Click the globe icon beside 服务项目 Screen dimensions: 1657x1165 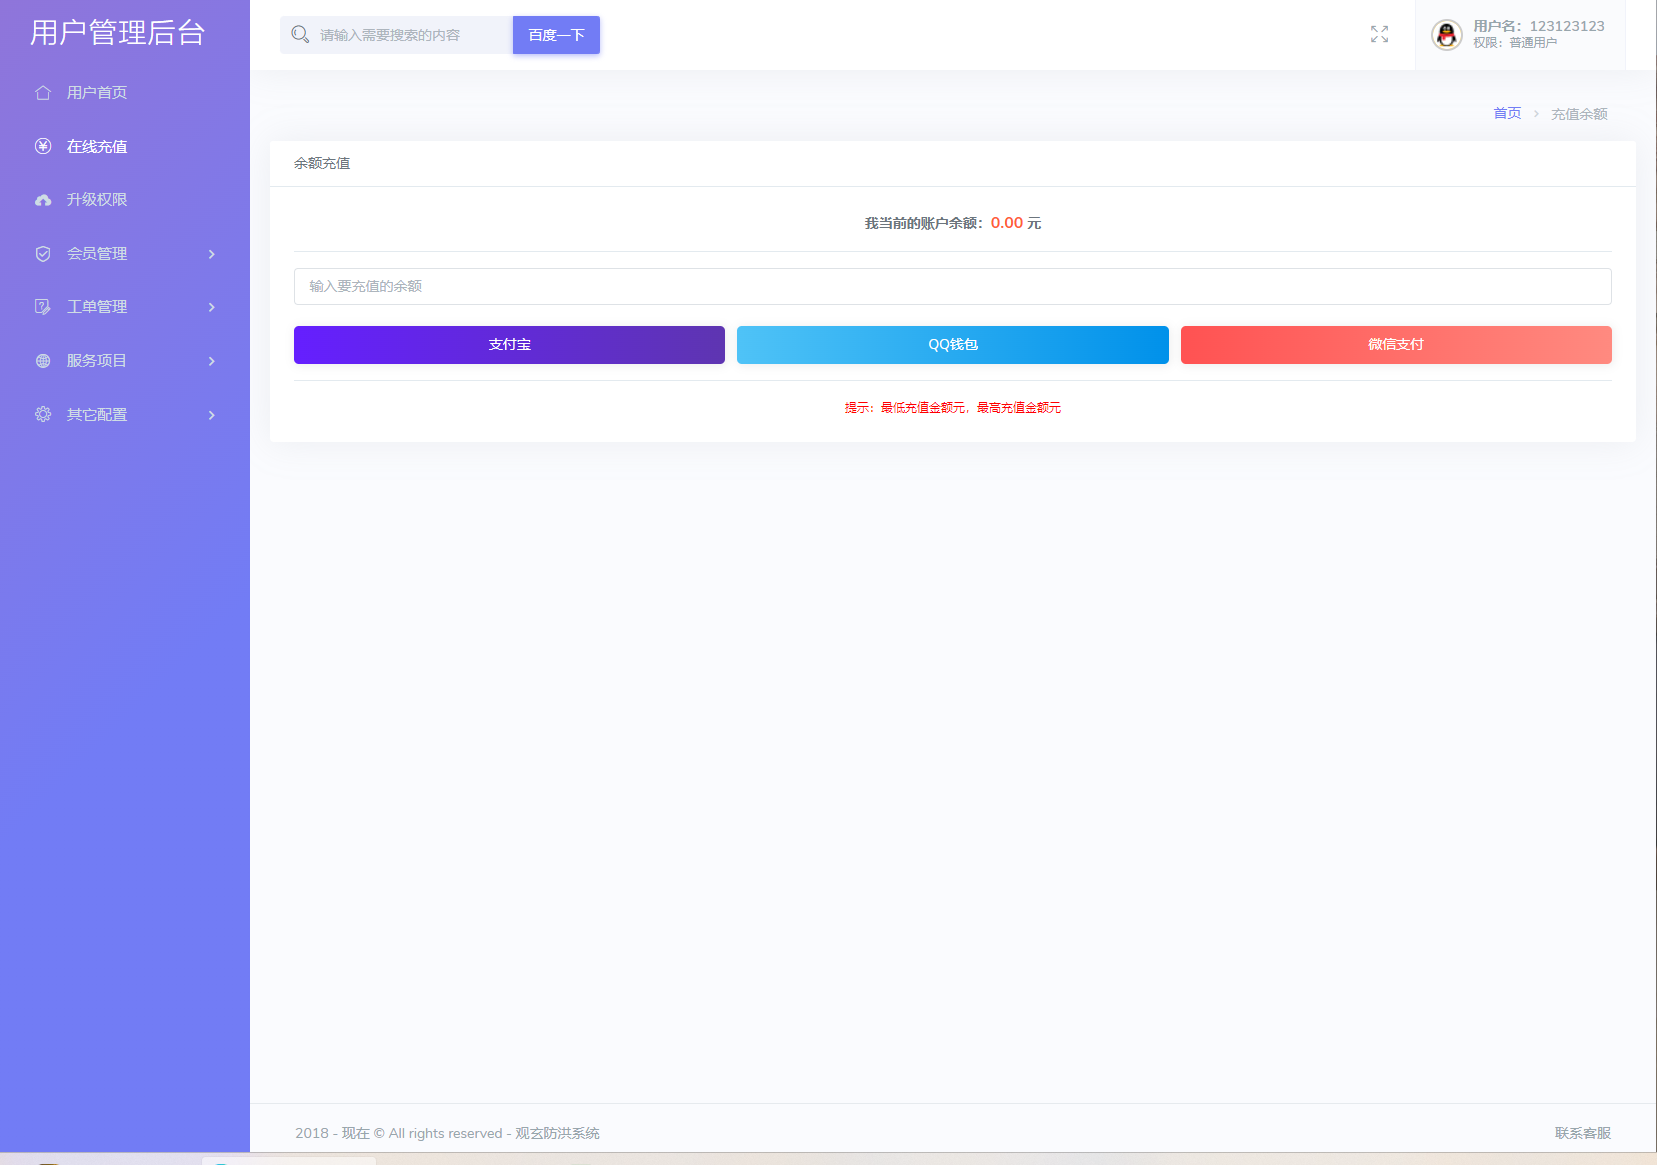click(43, 361)
